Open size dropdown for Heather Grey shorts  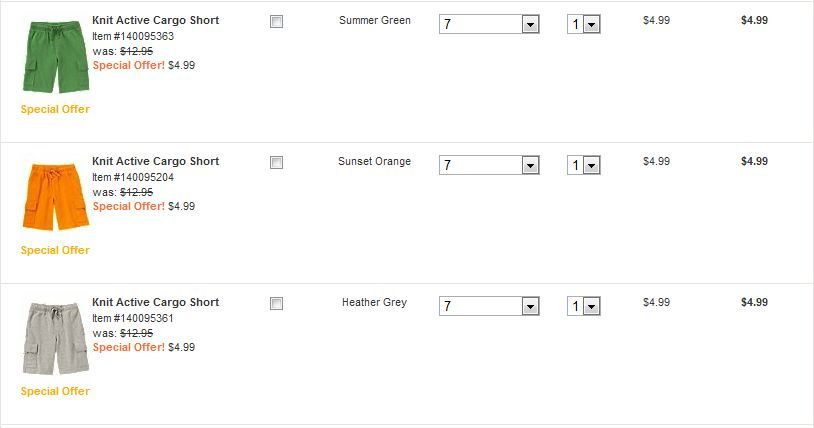pyautogui.click(x=489, y=306)
